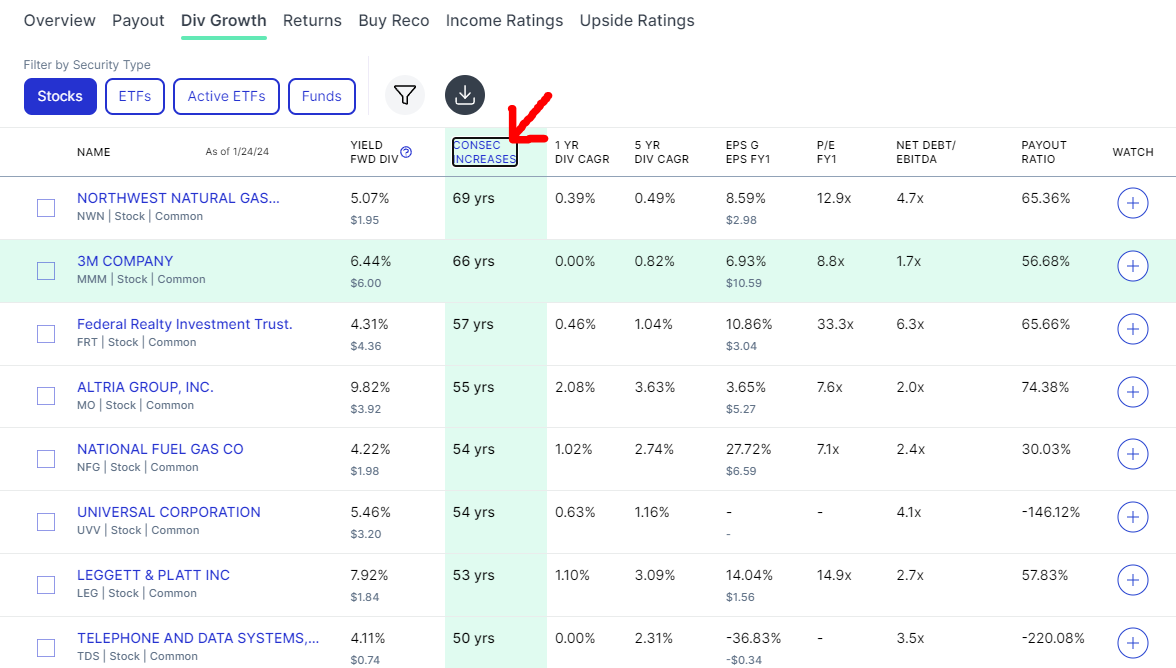Select the 33.3x P/E value
Screen dimensions: 1176x668
pos(836,324)
